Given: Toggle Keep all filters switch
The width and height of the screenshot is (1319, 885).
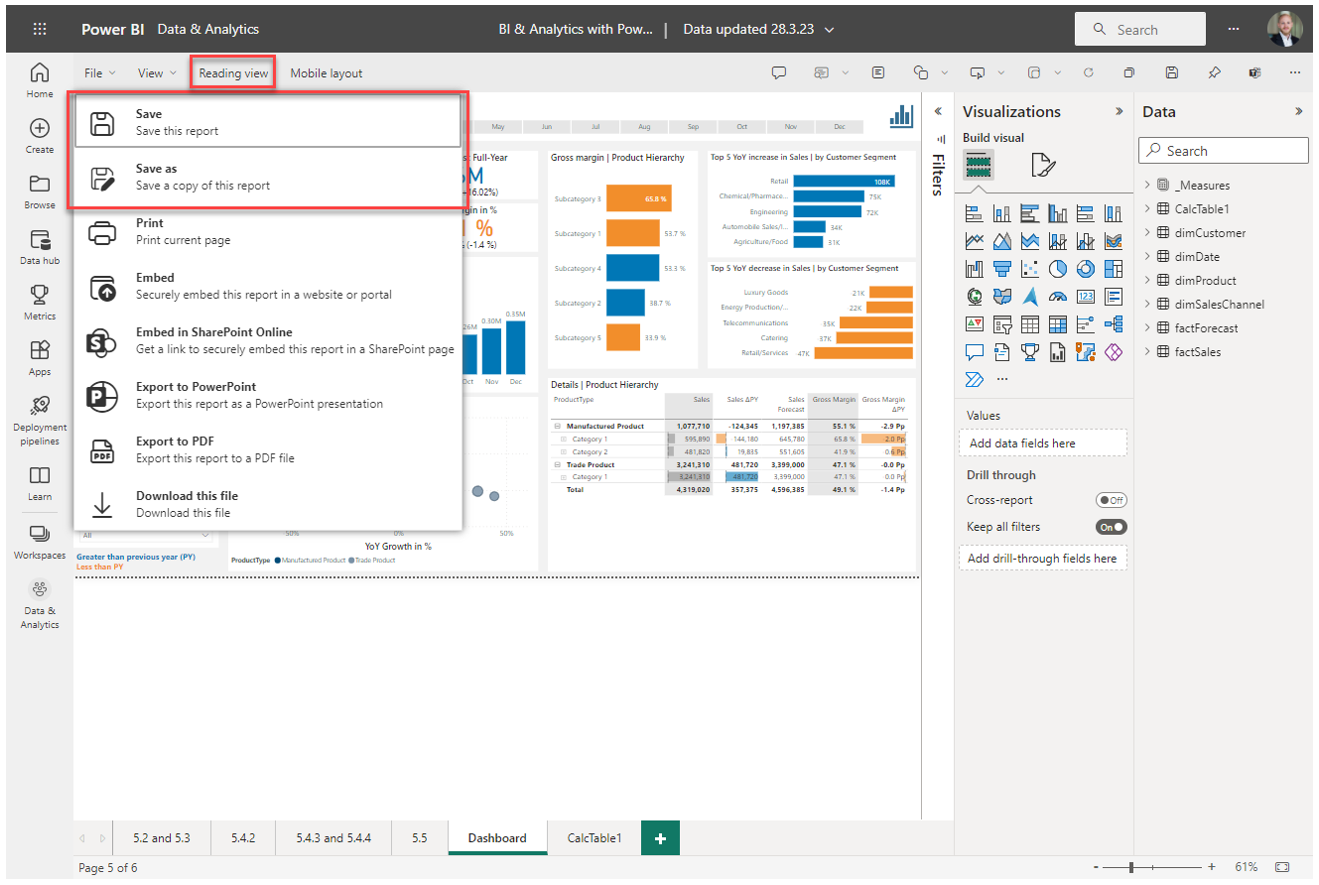Looking at the screenshot, I should pos(1111,527).
